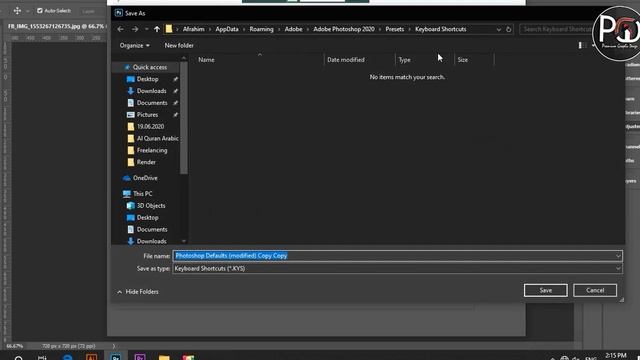Open Documents under This PC
The image size is (640, 360).
[152, 229]
